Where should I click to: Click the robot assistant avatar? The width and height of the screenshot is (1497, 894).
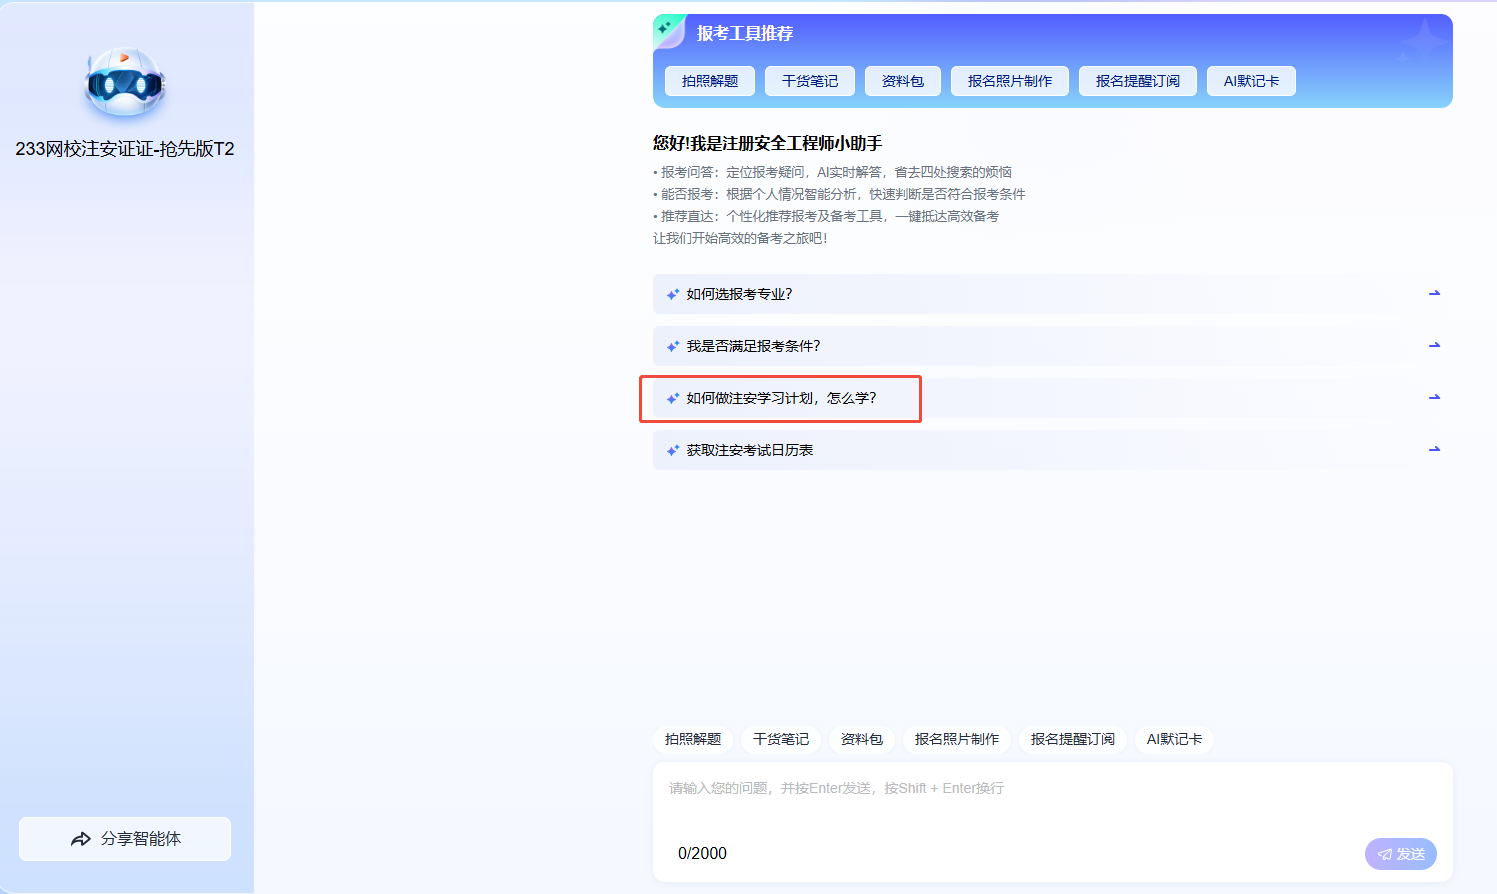(x=124, y=84)
